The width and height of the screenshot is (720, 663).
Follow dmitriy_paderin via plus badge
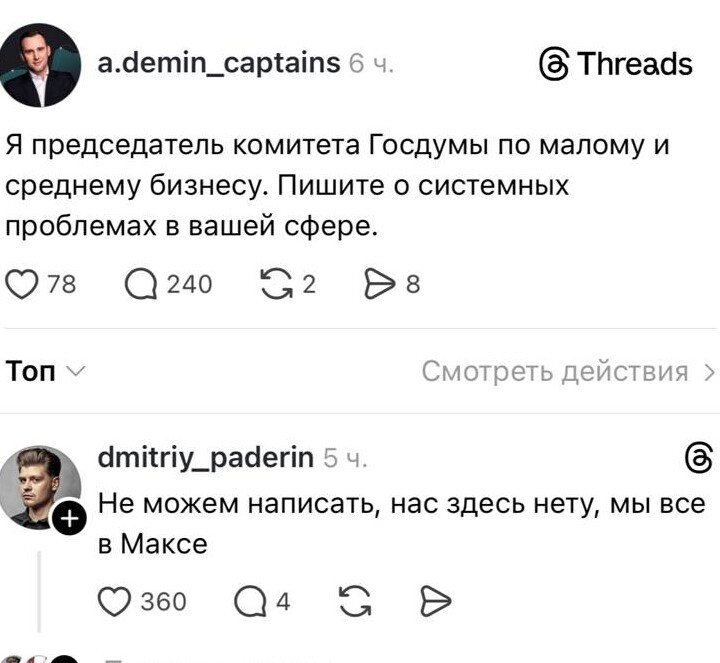coord(70,518)
